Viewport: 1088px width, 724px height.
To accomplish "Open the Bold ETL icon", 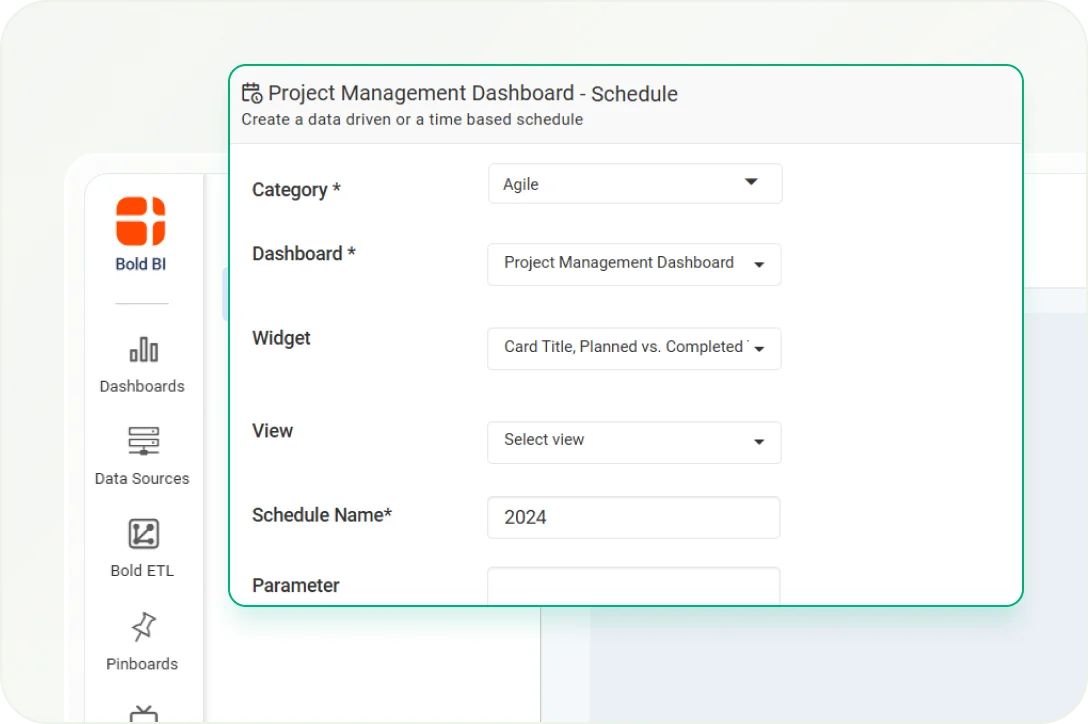I will 143,534.
